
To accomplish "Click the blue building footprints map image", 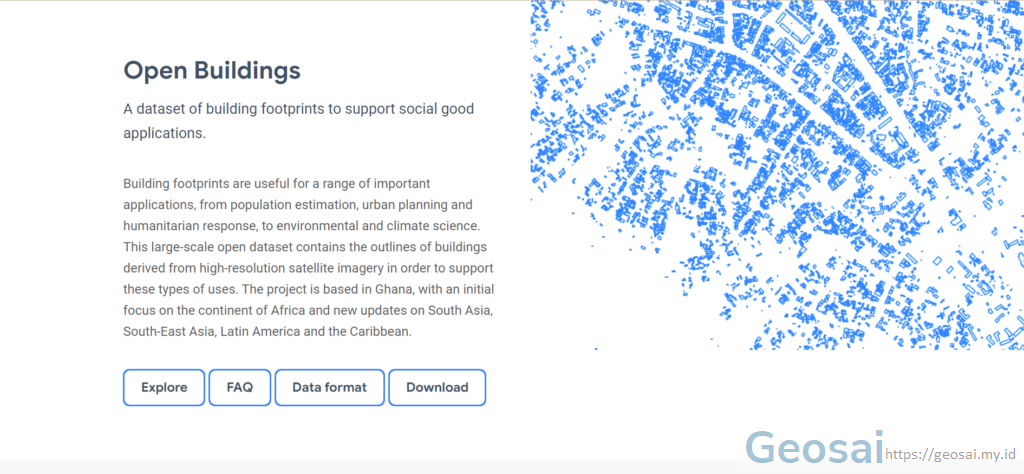I will click(x=777, y=175).
